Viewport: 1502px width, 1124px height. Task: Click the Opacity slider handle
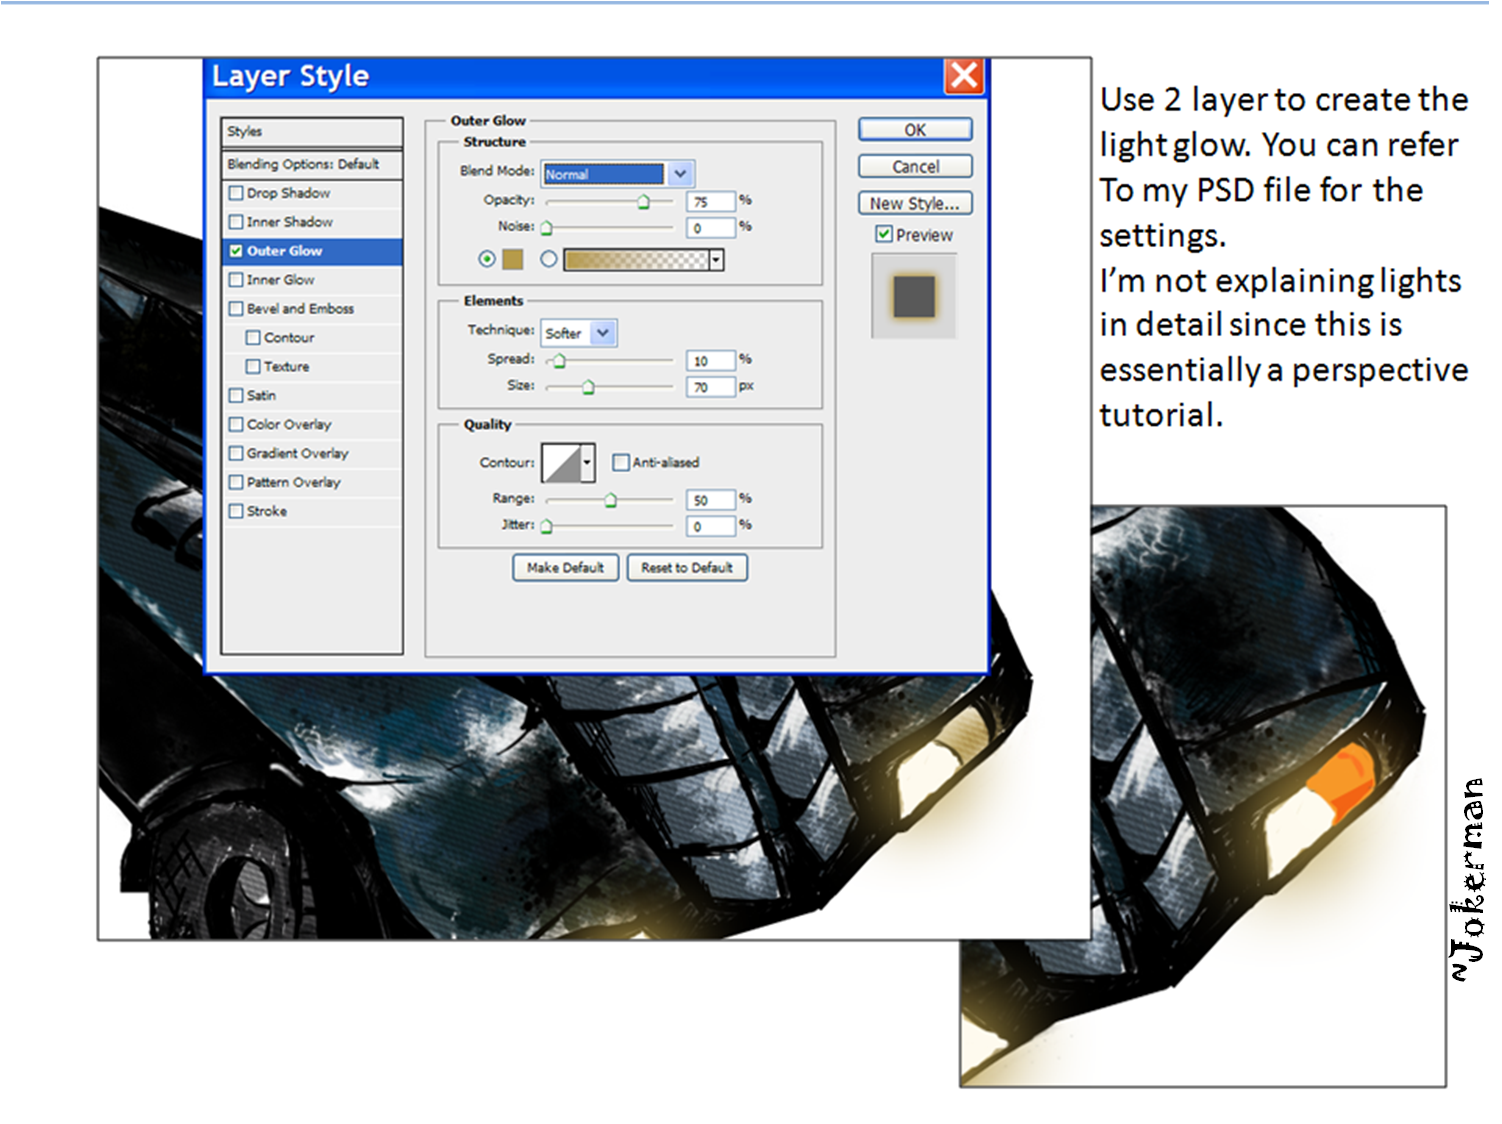coord(643,202)
